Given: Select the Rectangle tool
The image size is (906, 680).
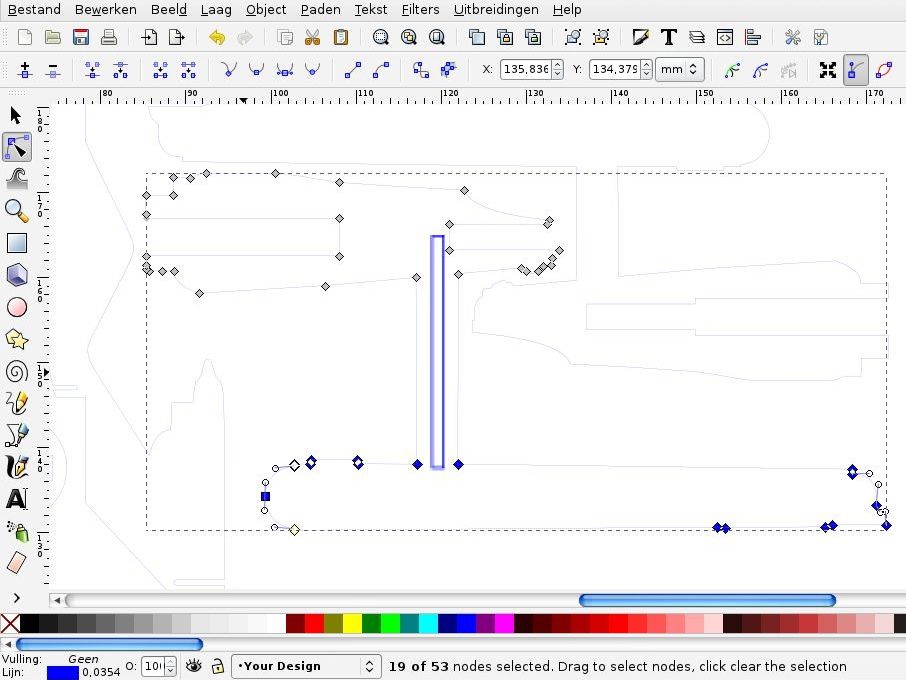Looking at the screenshot, I should (17, 243).
